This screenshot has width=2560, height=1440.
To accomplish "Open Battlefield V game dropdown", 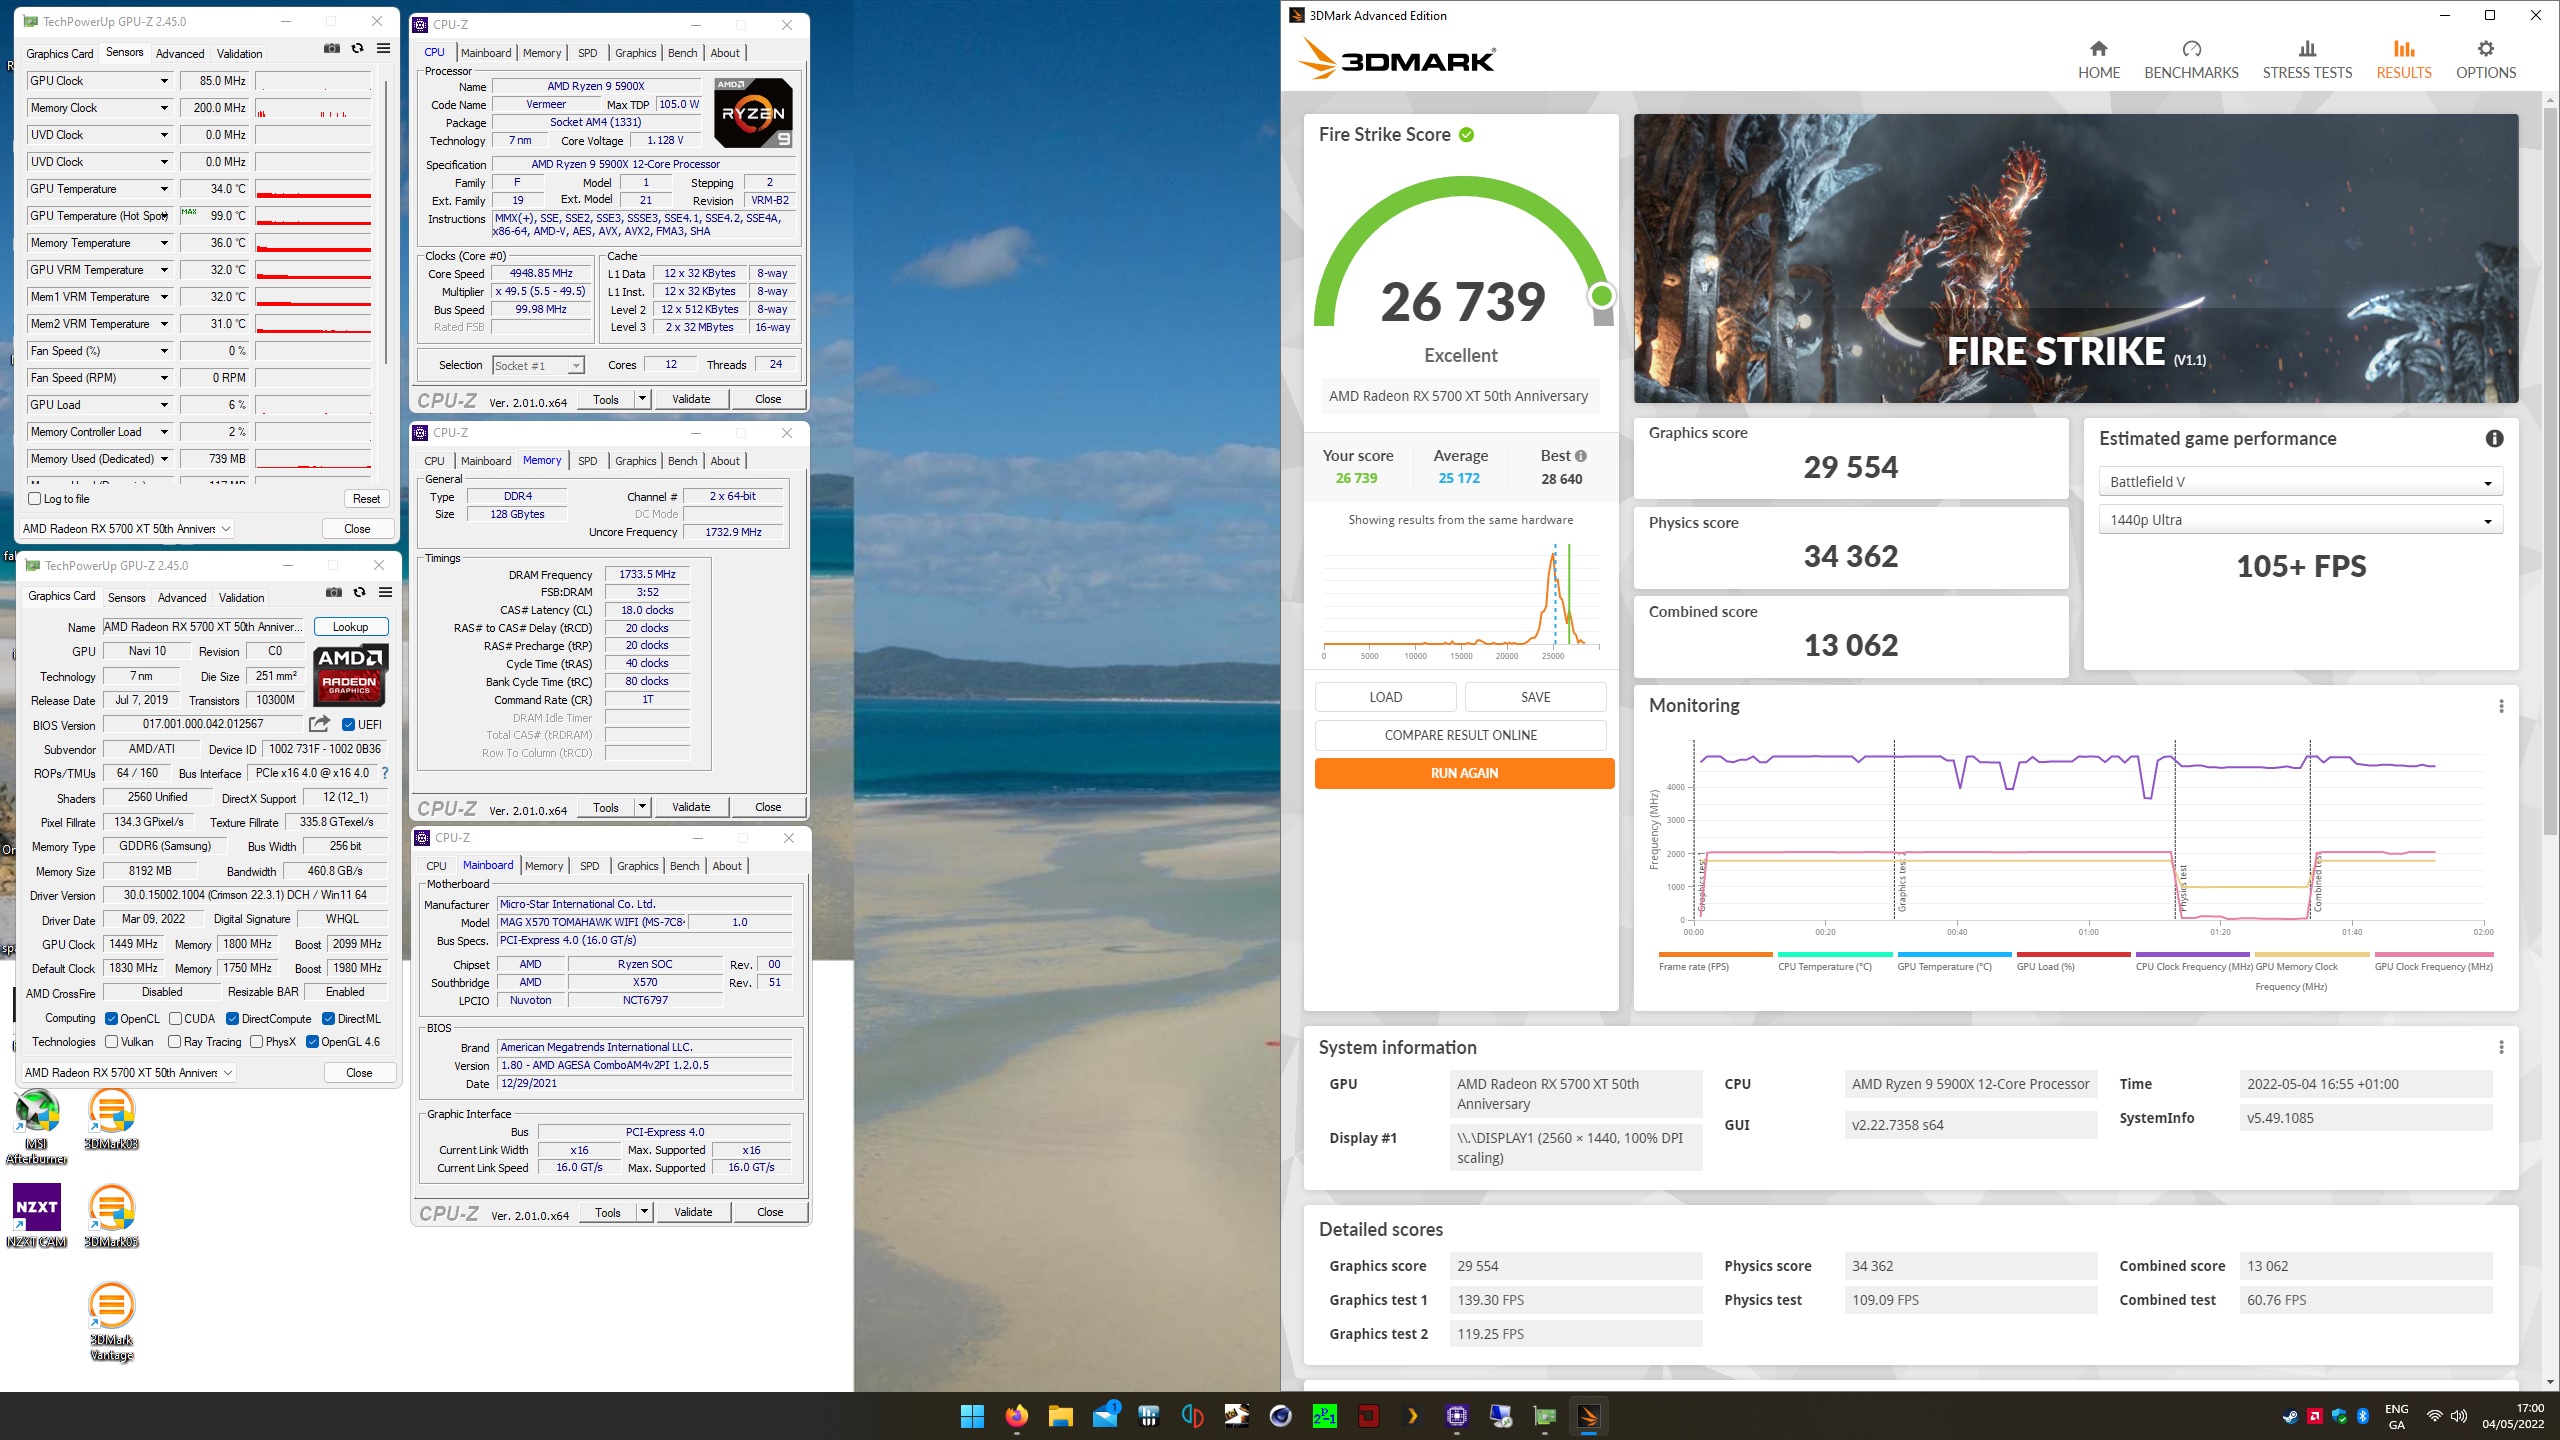I will tap(2300, 482).
